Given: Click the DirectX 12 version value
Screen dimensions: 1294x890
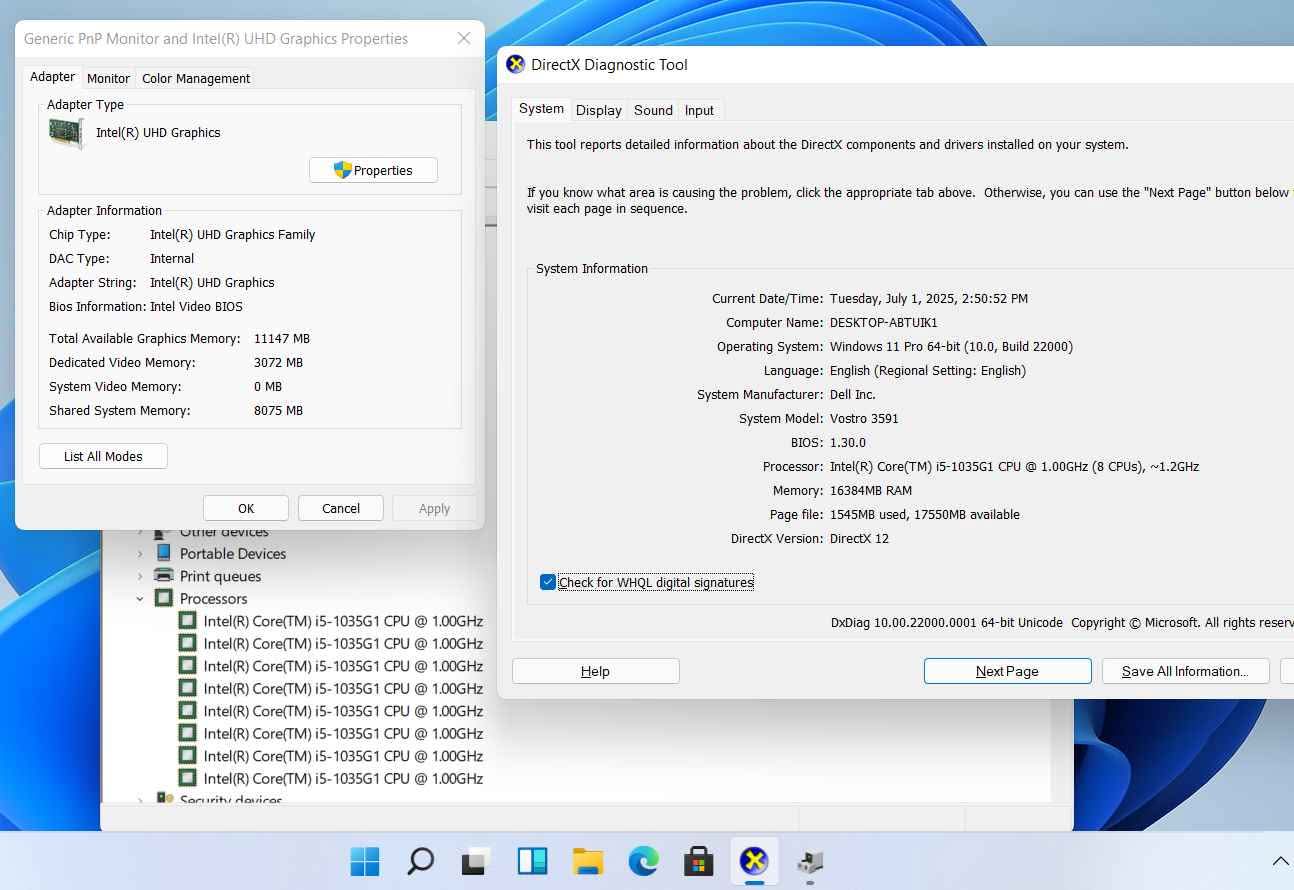Looking at the screenshot, I should [859, 539].
